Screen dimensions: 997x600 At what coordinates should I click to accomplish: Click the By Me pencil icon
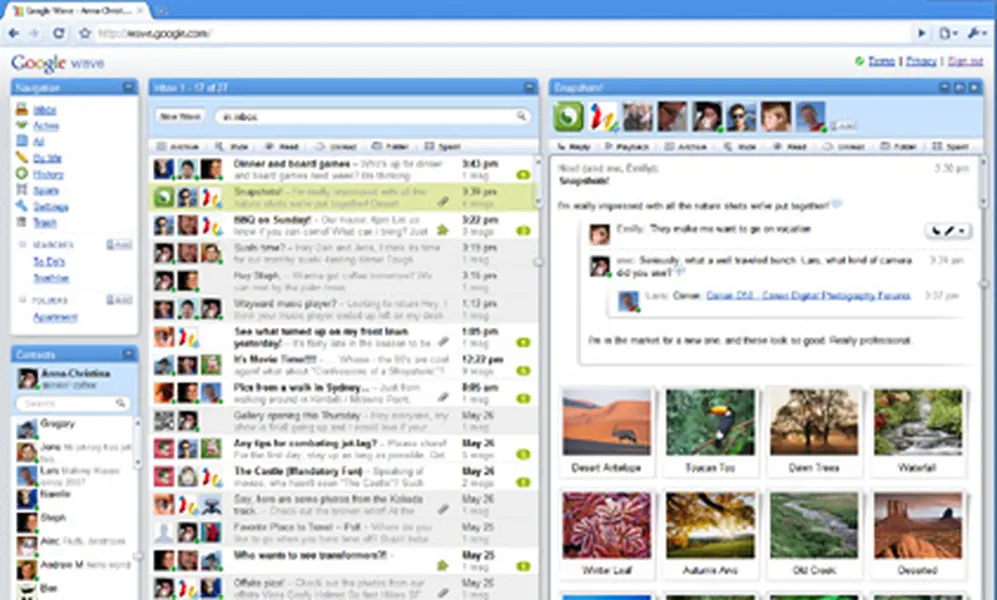(x=22, y=157)
